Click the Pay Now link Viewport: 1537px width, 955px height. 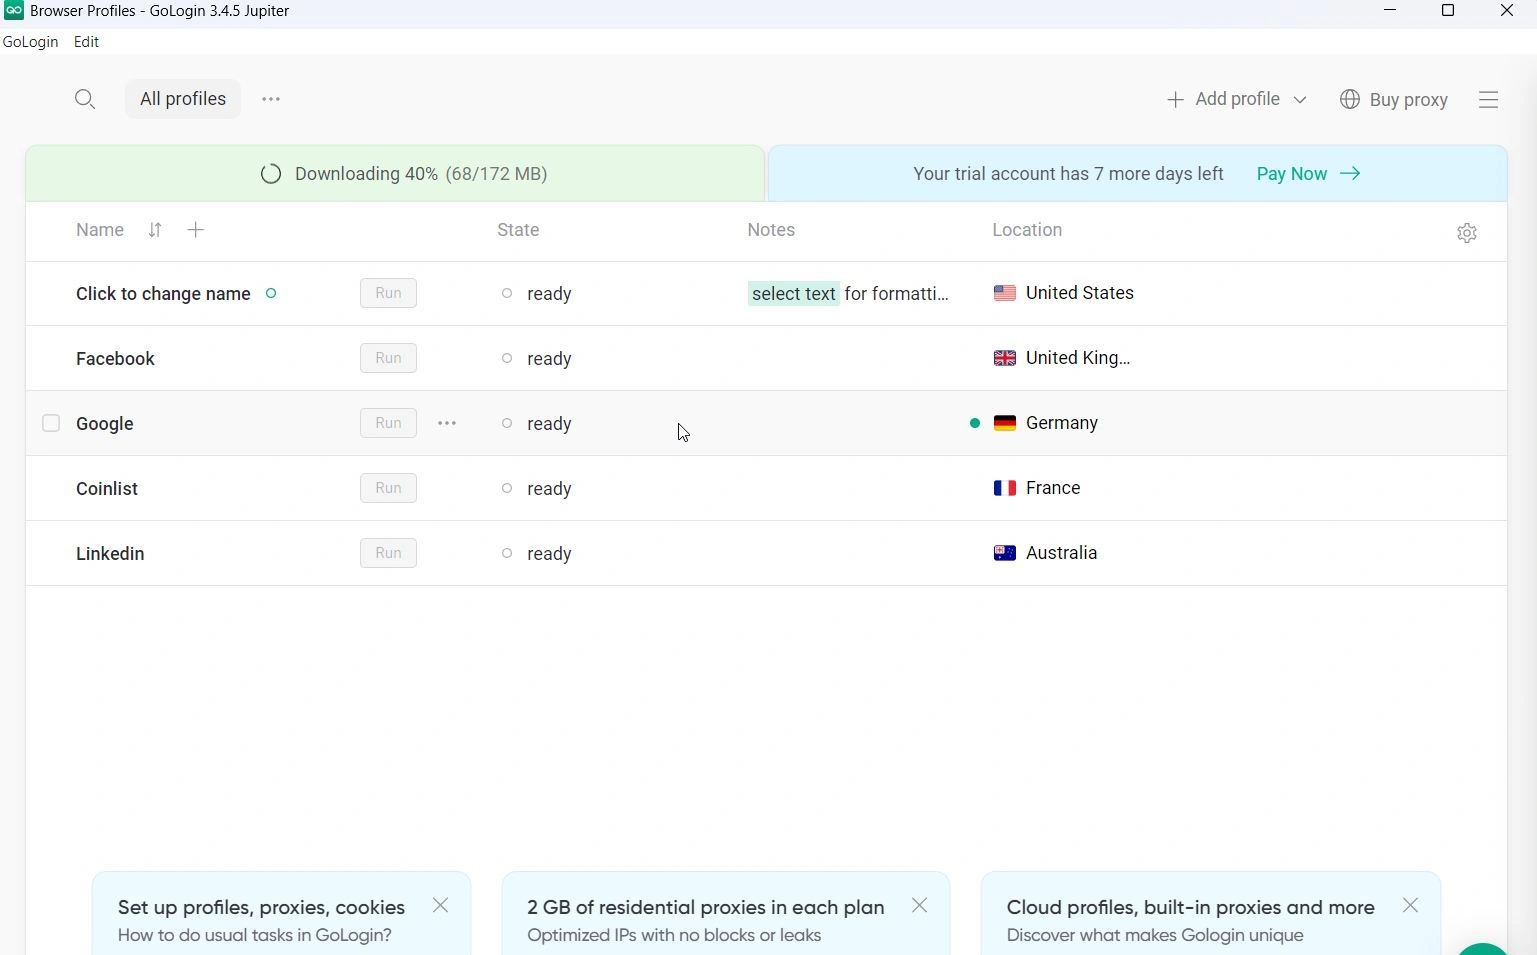[1307, 174]
